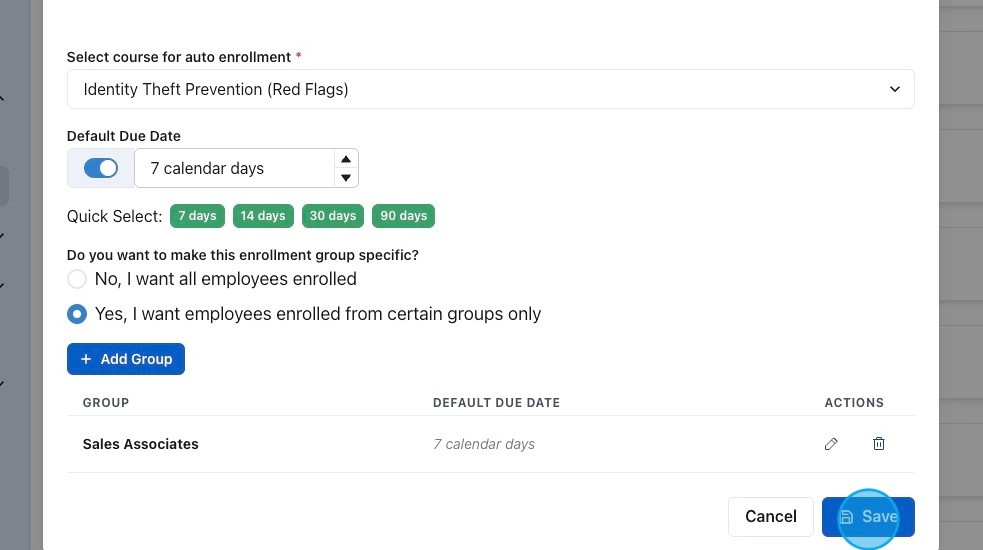
Task: Set due date to 30 days
Action: [333, 216]
